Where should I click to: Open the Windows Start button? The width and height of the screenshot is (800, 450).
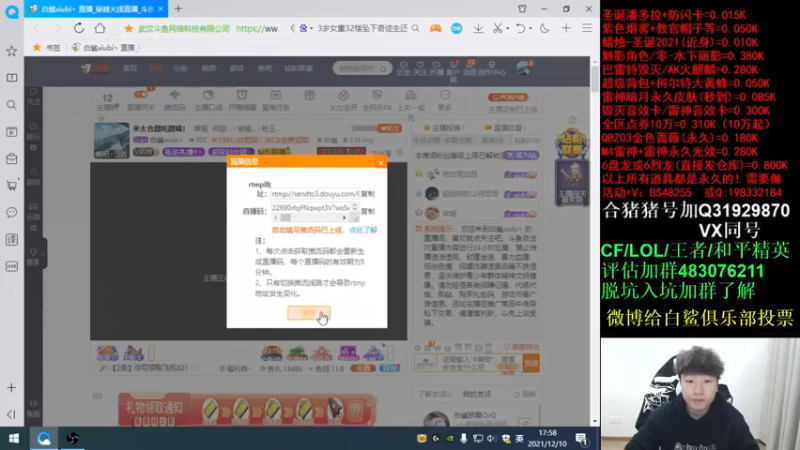click(14, 438)
